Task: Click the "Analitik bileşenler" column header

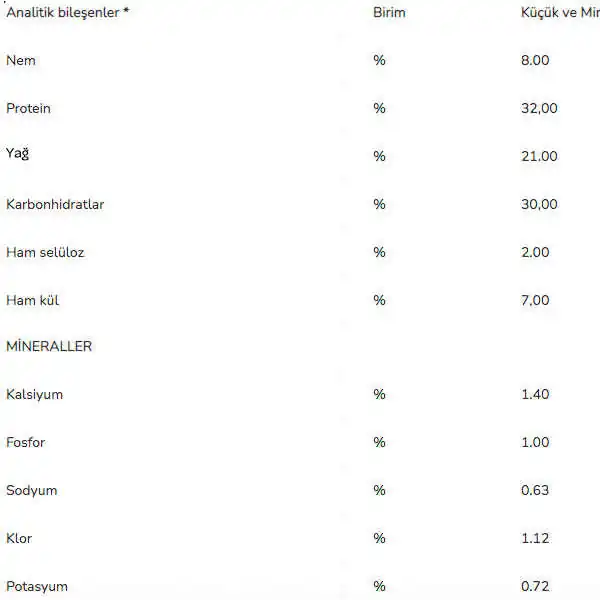Action: [68, 13]
